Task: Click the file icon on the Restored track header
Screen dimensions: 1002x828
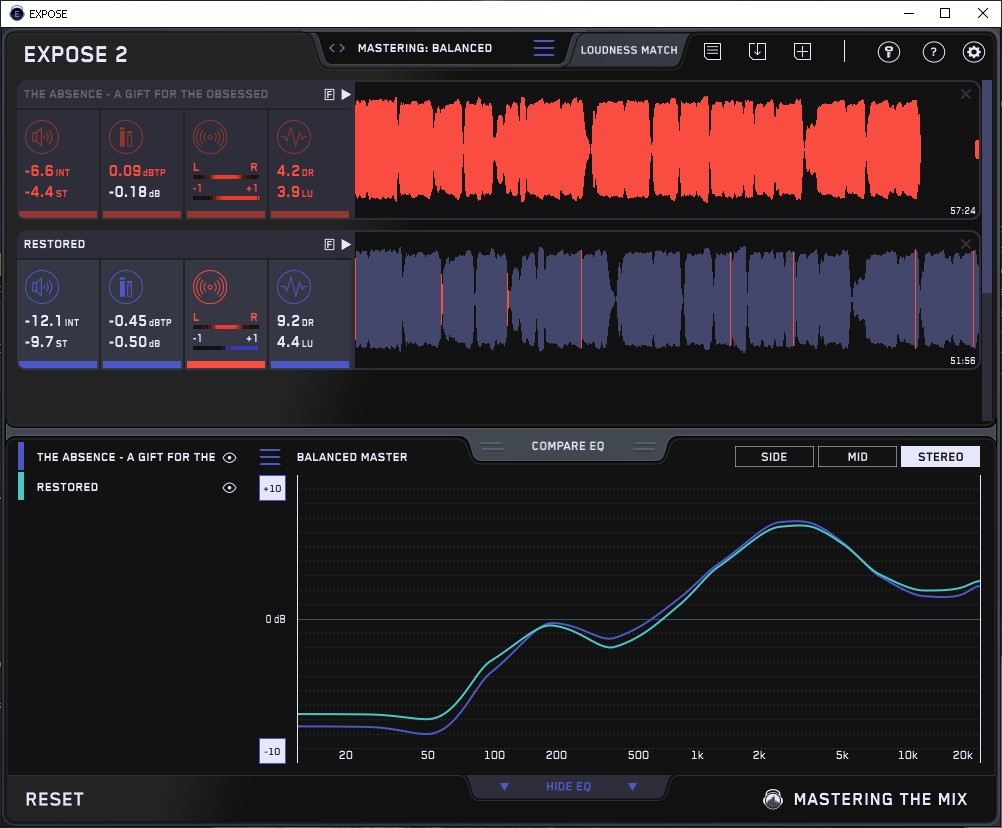Action: coord(329,245)
